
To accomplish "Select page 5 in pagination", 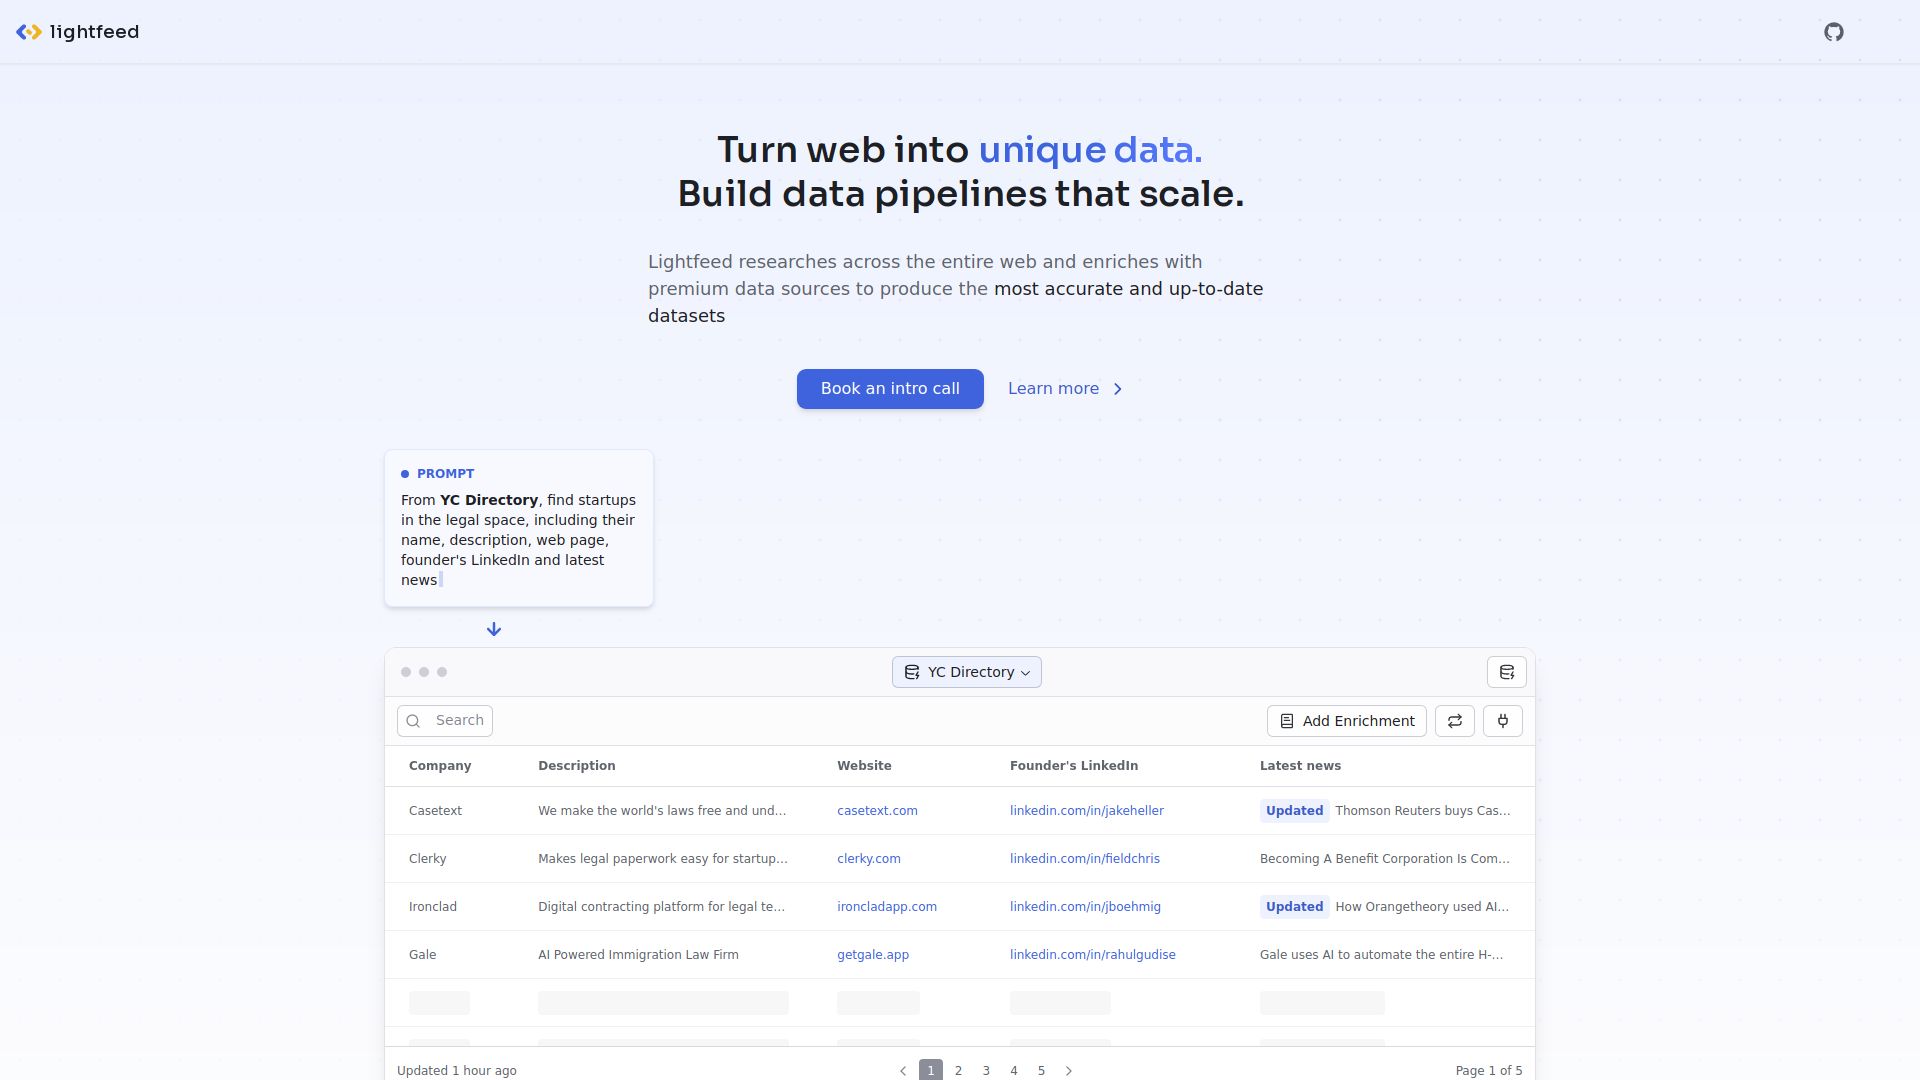I will click(x=1041, y=1070).
